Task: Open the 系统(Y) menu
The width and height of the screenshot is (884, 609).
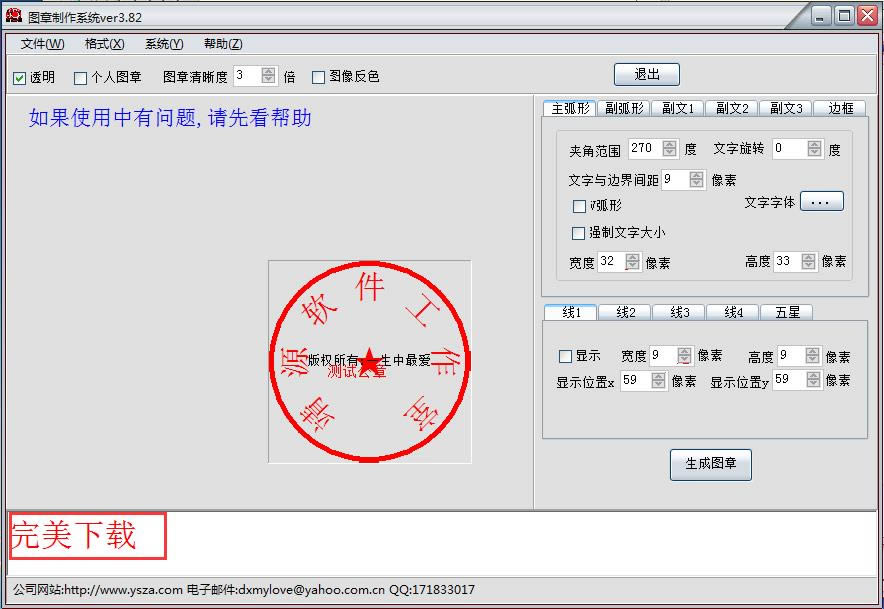Action: coord(164,44)
